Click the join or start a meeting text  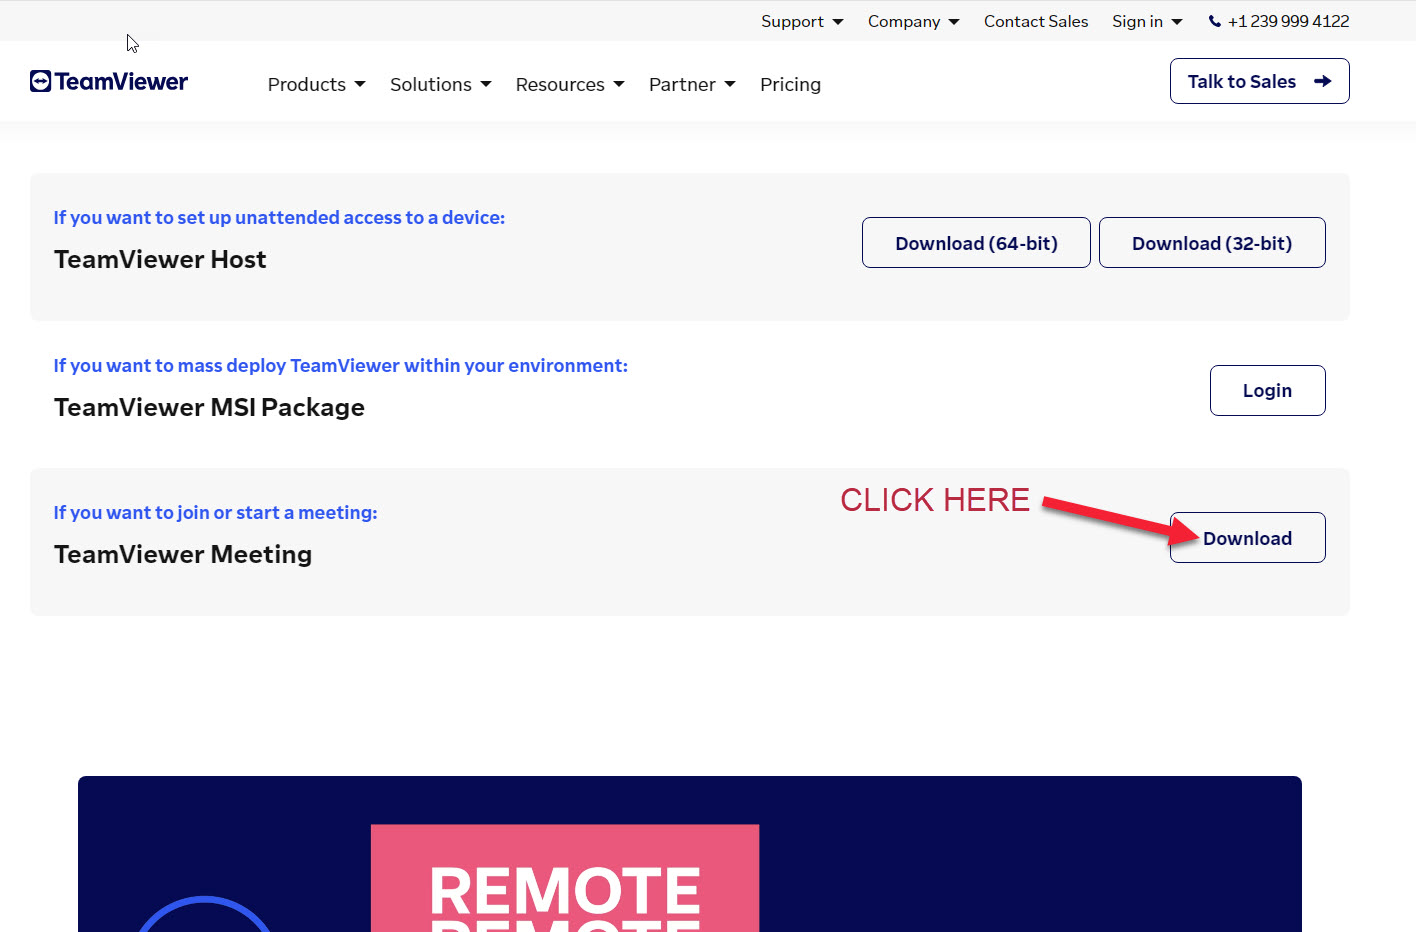(x=215, y=512)
